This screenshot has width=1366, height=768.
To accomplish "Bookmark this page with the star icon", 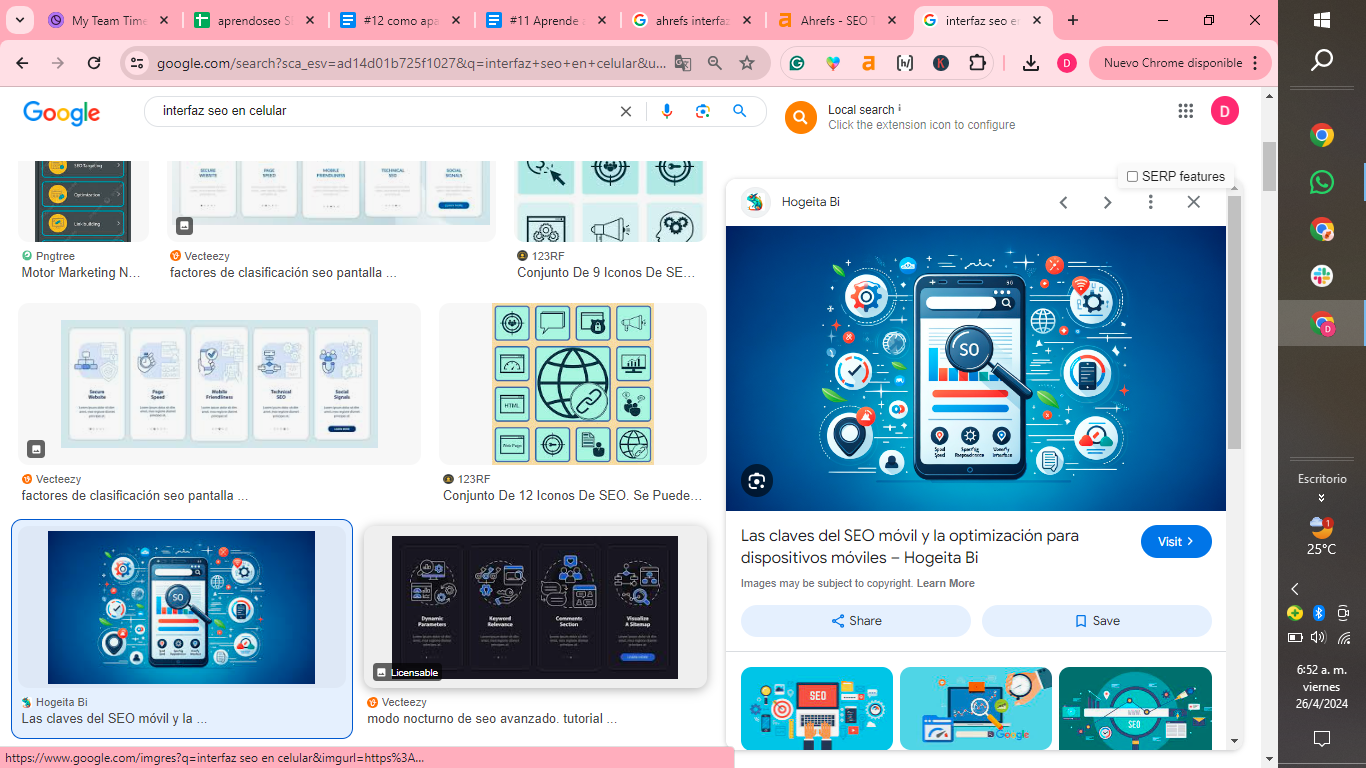I will point(747,63).
